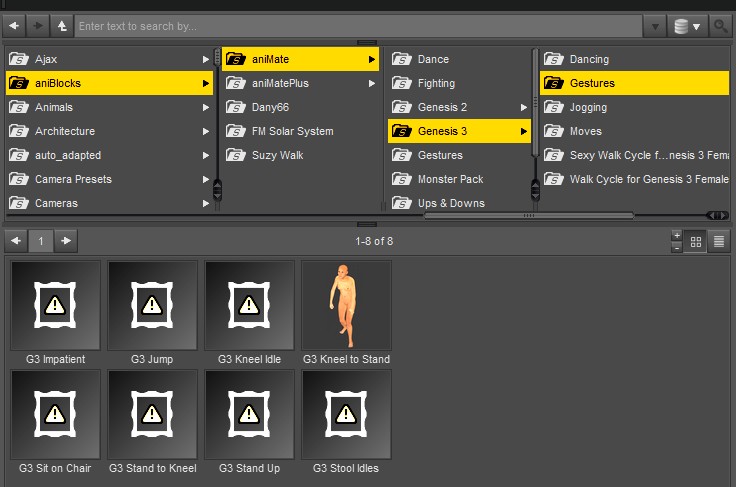736x487 pixels.
Task: Open the aniMatePlus folder
Action: [300, 83]
